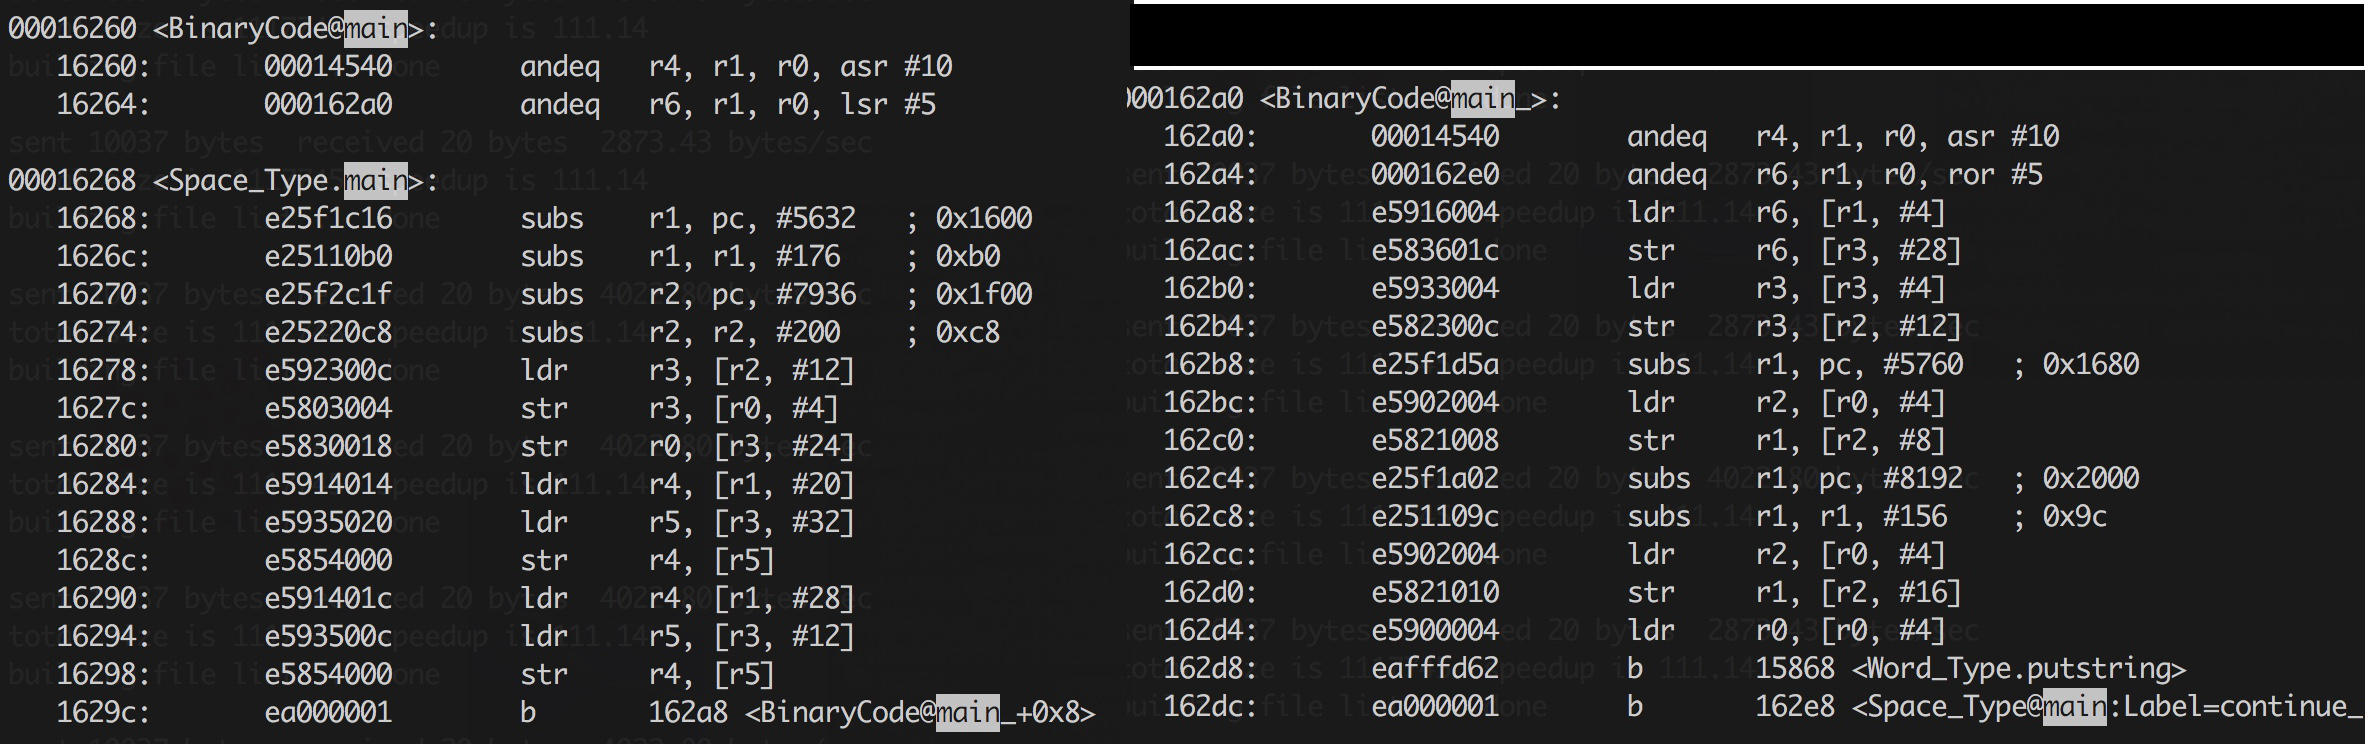Viewport: 2380px width, 744px height.
Task: Click hex word 000162e0 in right listing
Action: tap(1435, 174)
